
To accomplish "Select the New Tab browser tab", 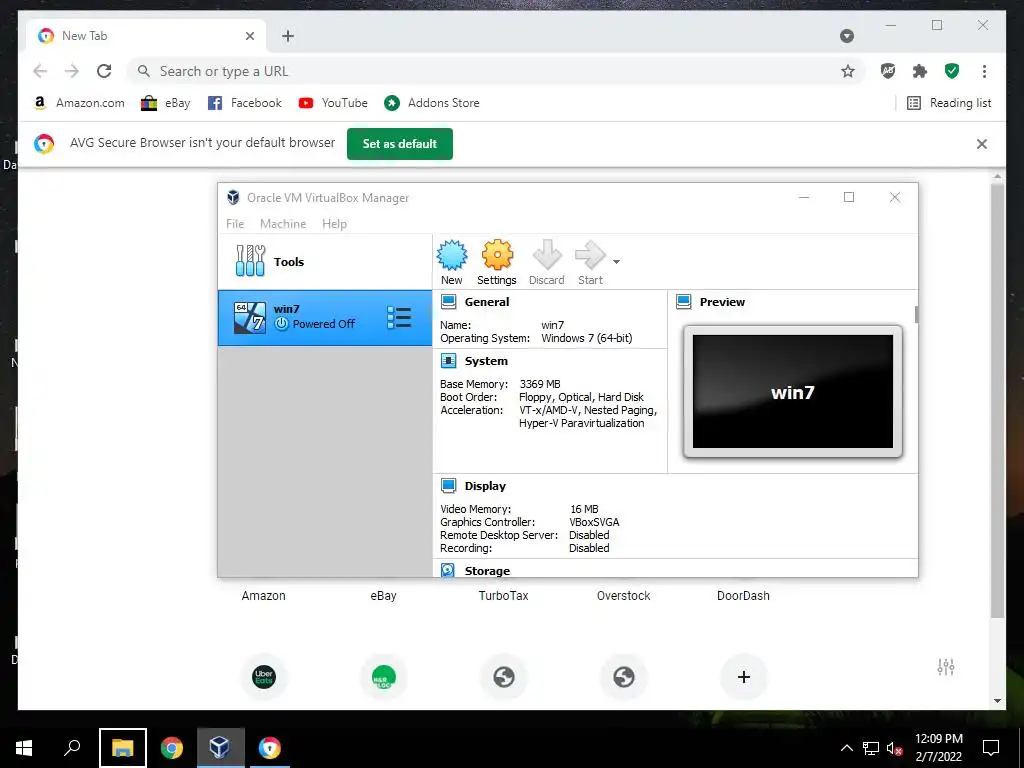I will [x=146, y=36].
